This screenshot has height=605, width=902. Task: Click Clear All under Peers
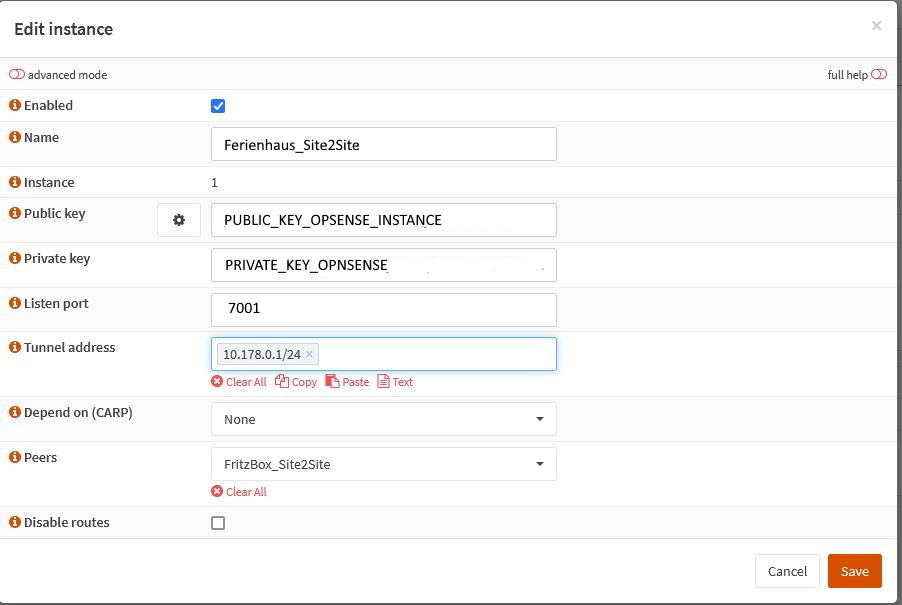click(239, 492)
